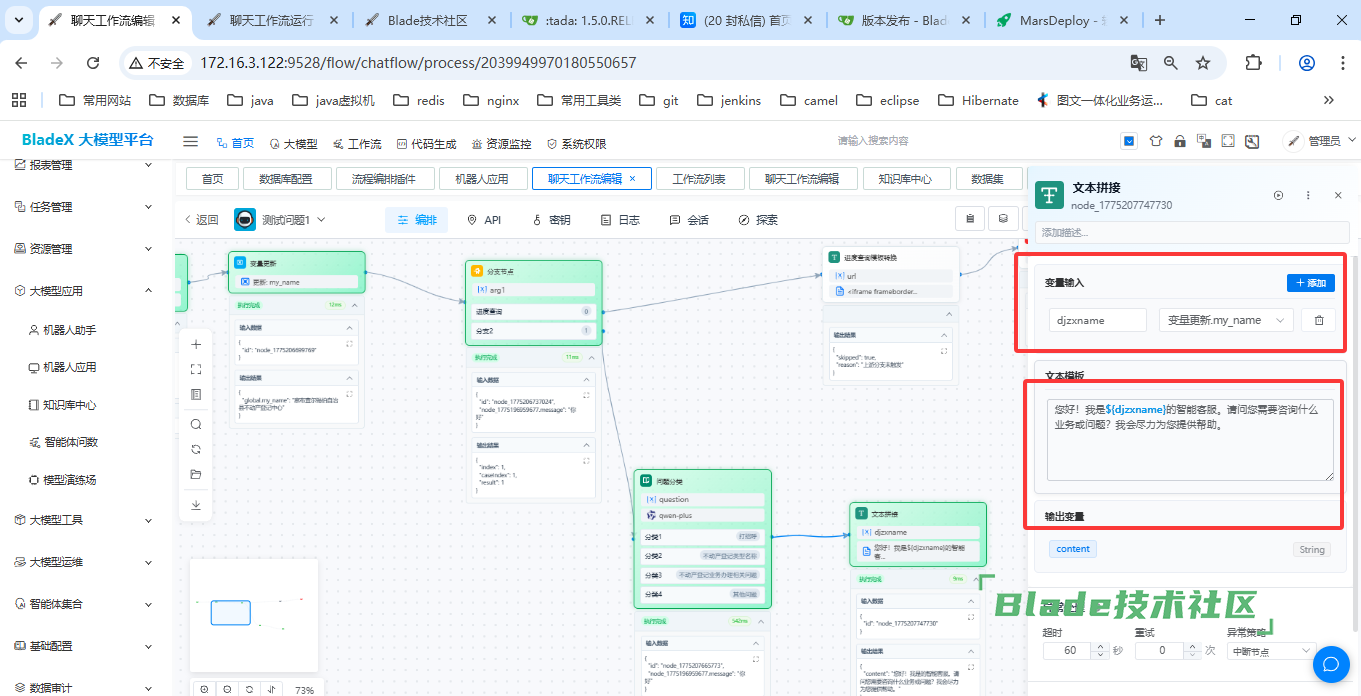Click the search icon in canvas toolbar
The width and height of the screenshot is (1361, 696).
pyautogui.click(x=196, y=424)
